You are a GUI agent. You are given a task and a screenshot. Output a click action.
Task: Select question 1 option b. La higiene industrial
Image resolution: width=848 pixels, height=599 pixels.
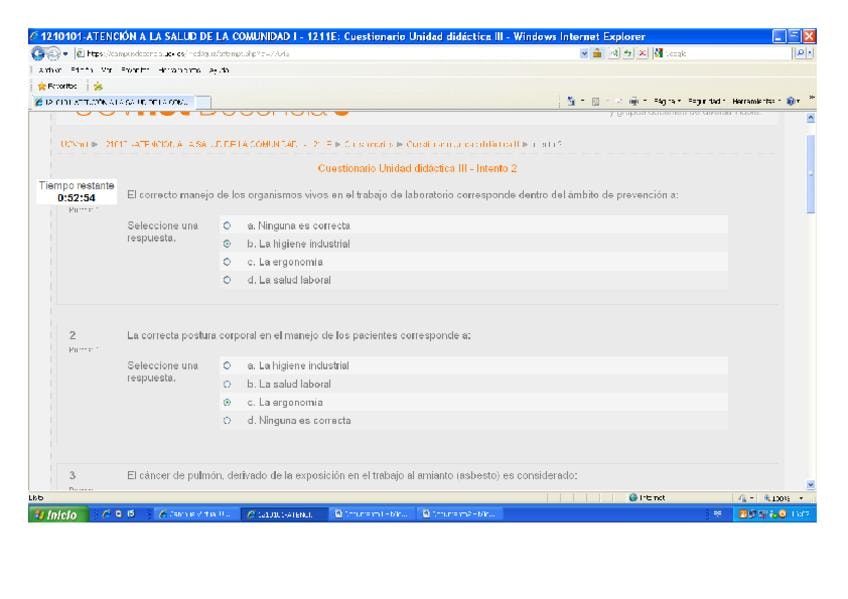227,244
